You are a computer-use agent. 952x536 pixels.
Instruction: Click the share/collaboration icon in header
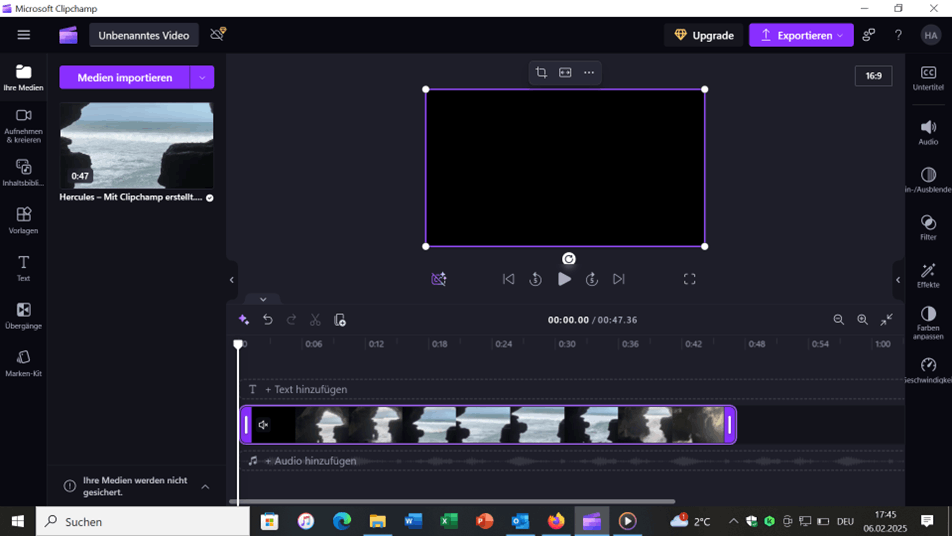click(869, 35)
